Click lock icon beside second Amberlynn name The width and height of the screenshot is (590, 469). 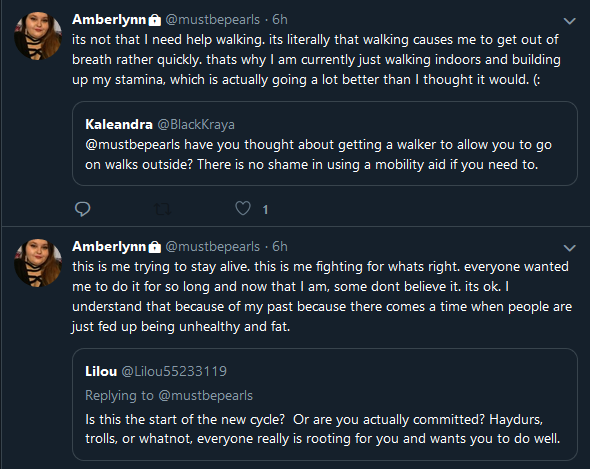coord(155,247)
